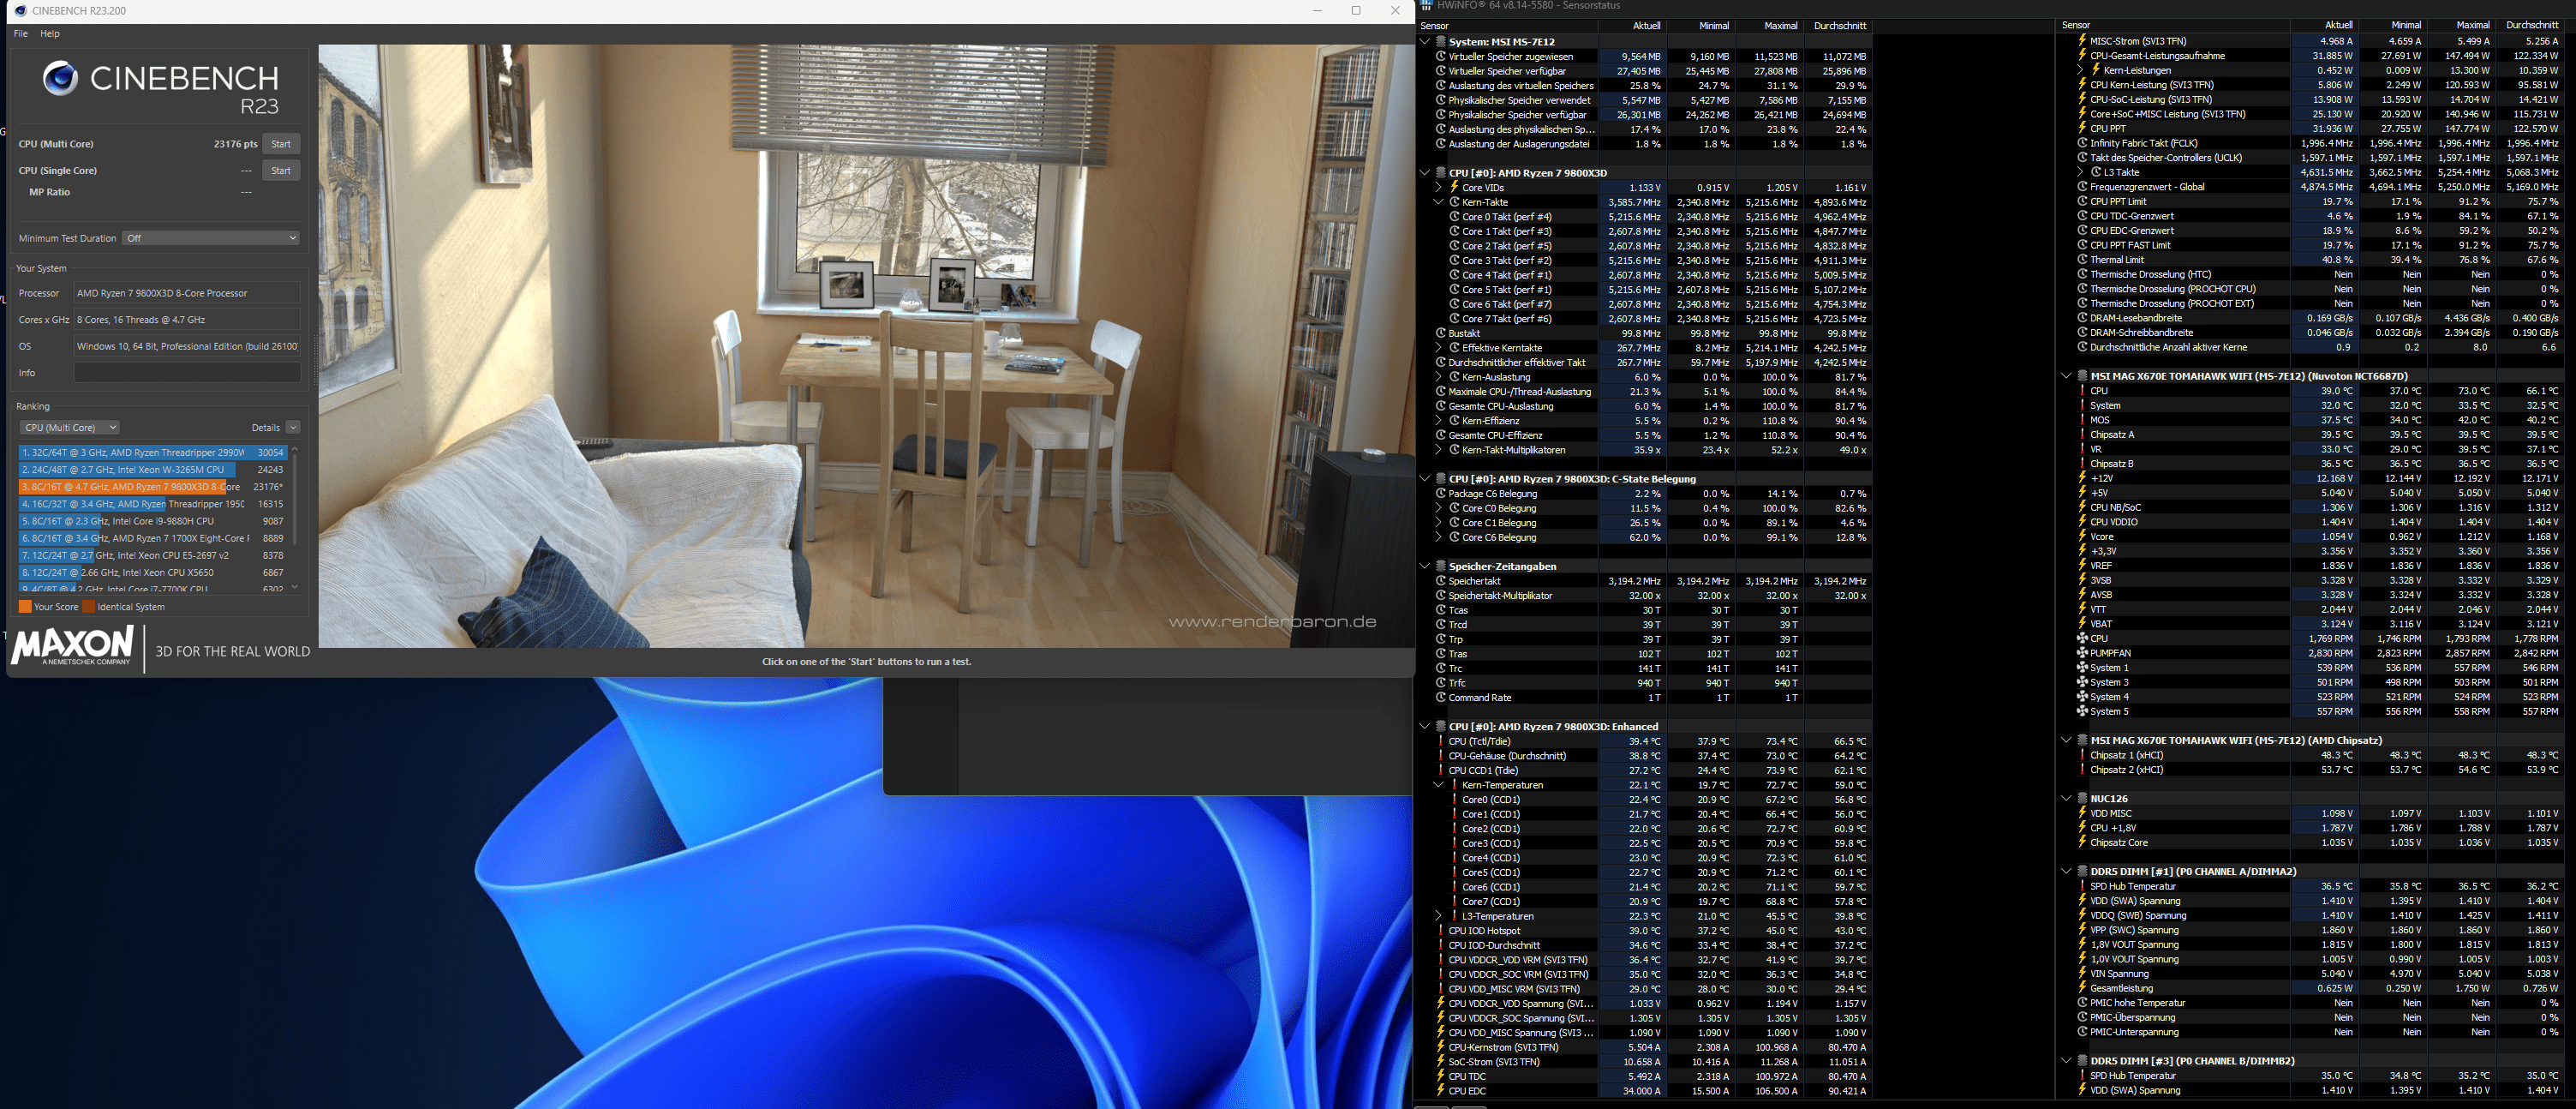Collapse CPU [#0]: AMD Ryzen 7 9800X3D group
The image size is (2576, 1109).
(x=1424, y=173)
